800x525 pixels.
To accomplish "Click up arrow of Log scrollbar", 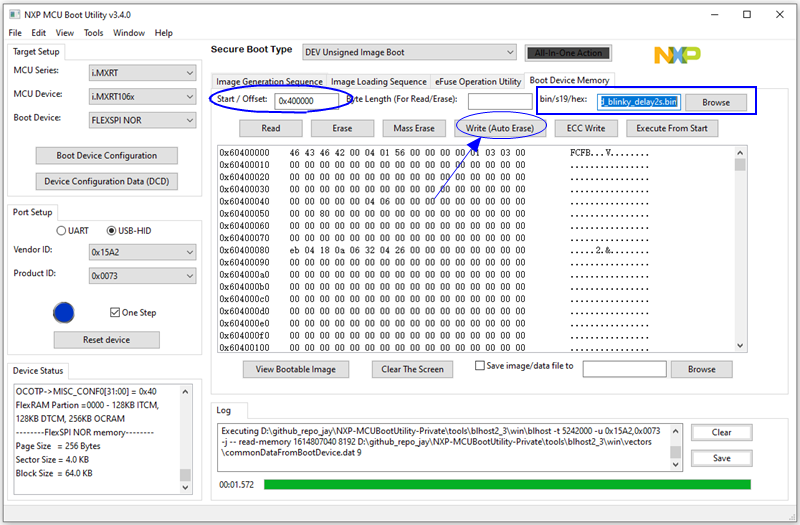I will pyautogui.click(x=676, y=431).
